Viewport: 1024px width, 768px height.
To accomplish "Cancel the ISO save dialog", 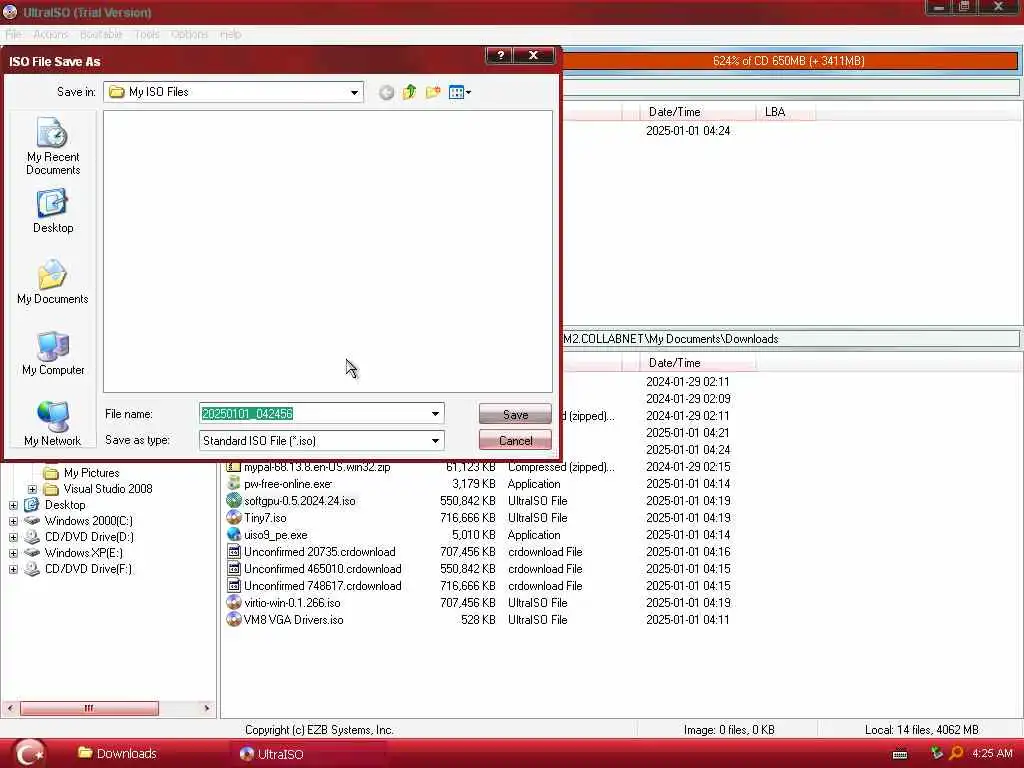I will [515, 440].
